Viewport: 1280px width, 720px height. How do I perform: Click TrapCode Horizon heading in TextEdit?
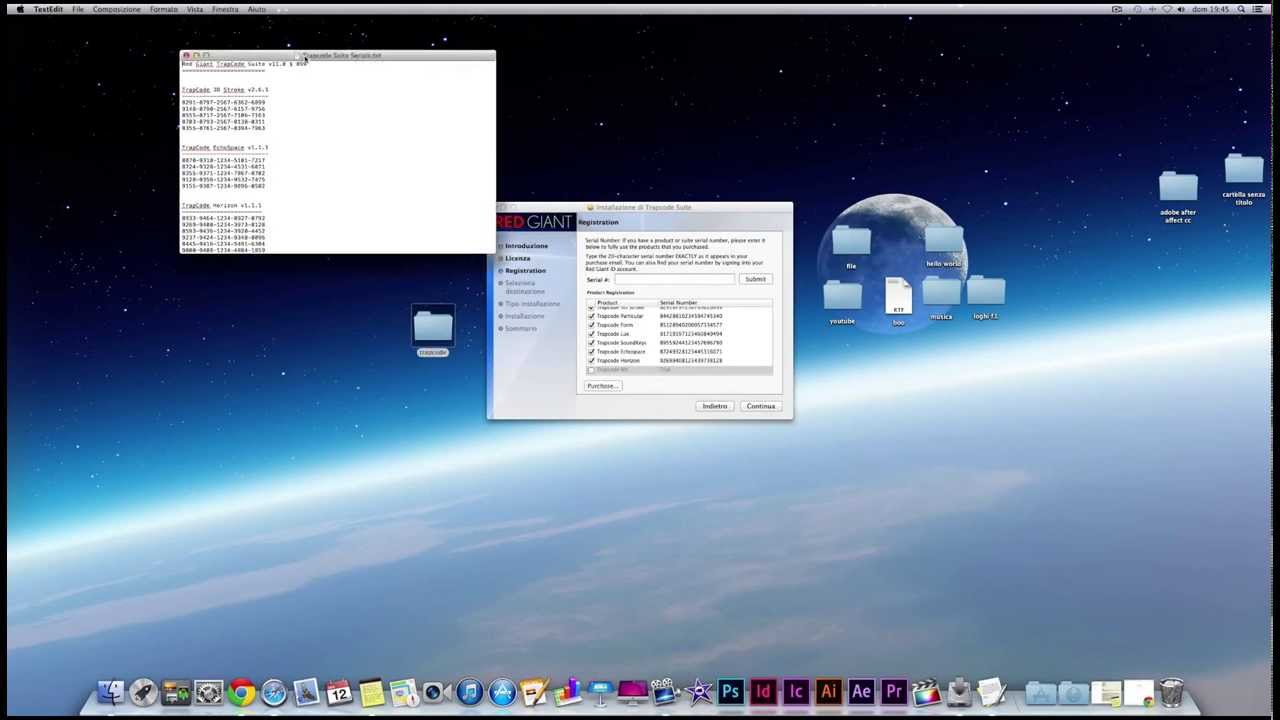click(222, 206)
